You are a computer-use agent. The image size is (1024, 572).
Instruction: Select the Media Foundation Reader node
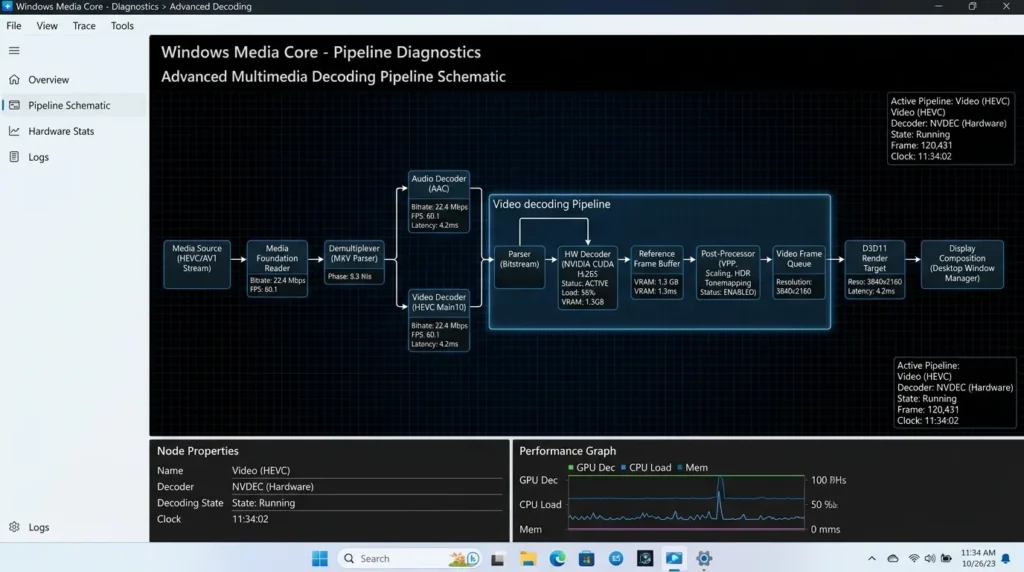click(277, 268)
